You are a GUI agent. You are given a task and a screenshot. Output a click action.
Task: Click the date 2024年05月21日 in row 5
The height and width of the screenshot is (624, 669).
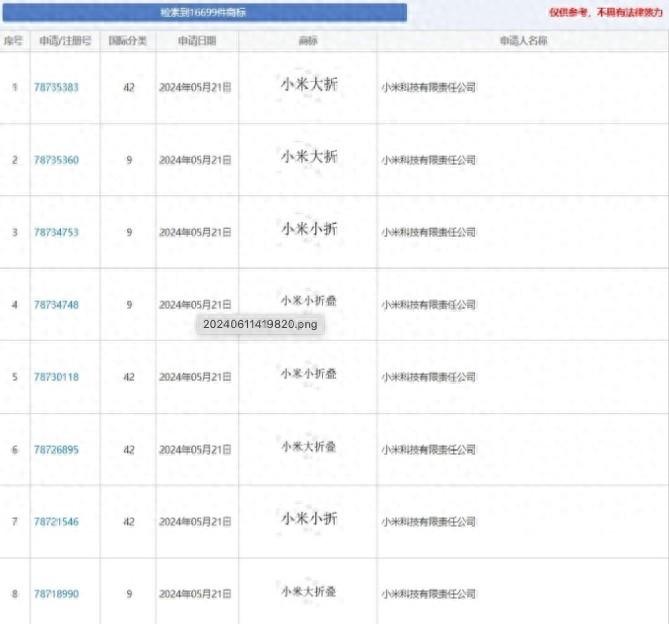click(195, 377)
